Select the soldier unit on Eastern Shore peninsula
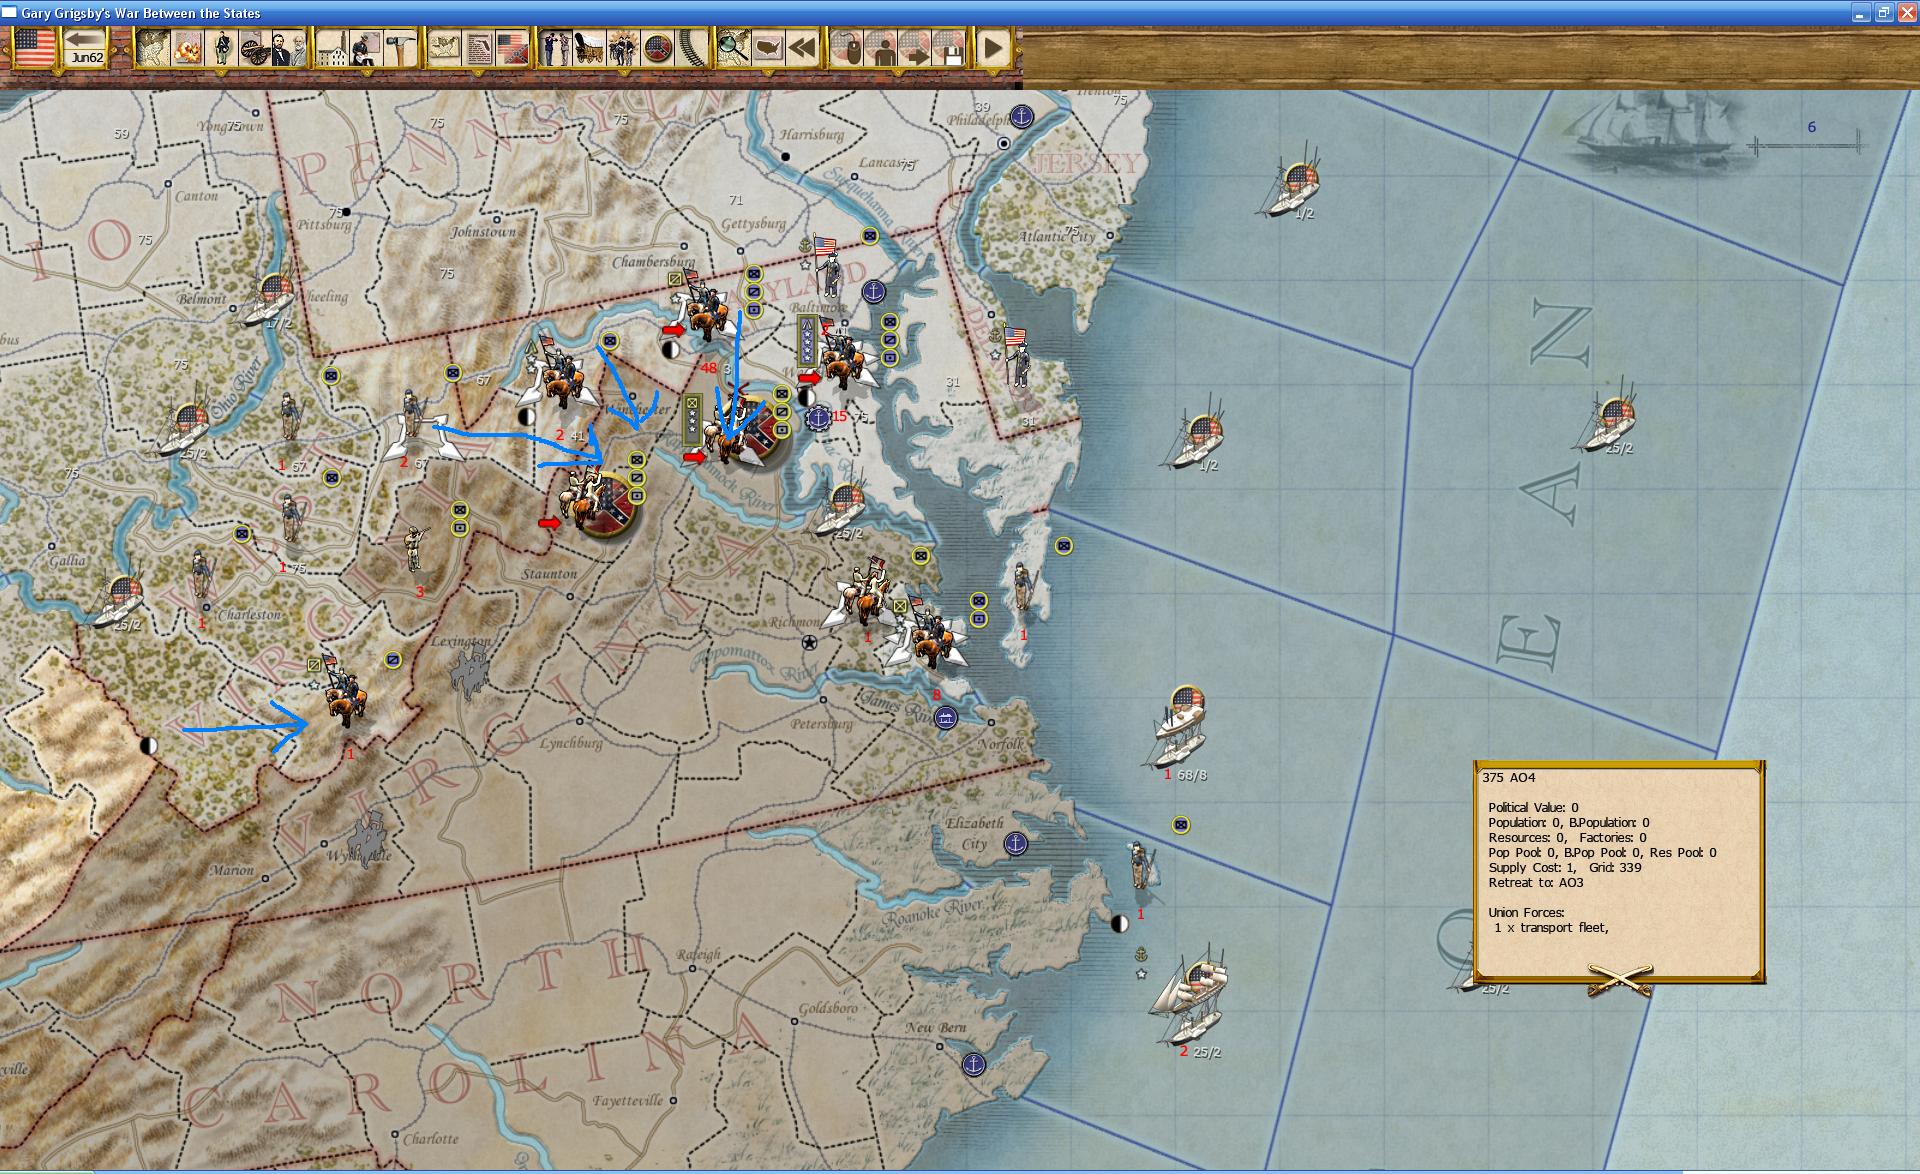 pos(1021,587)
